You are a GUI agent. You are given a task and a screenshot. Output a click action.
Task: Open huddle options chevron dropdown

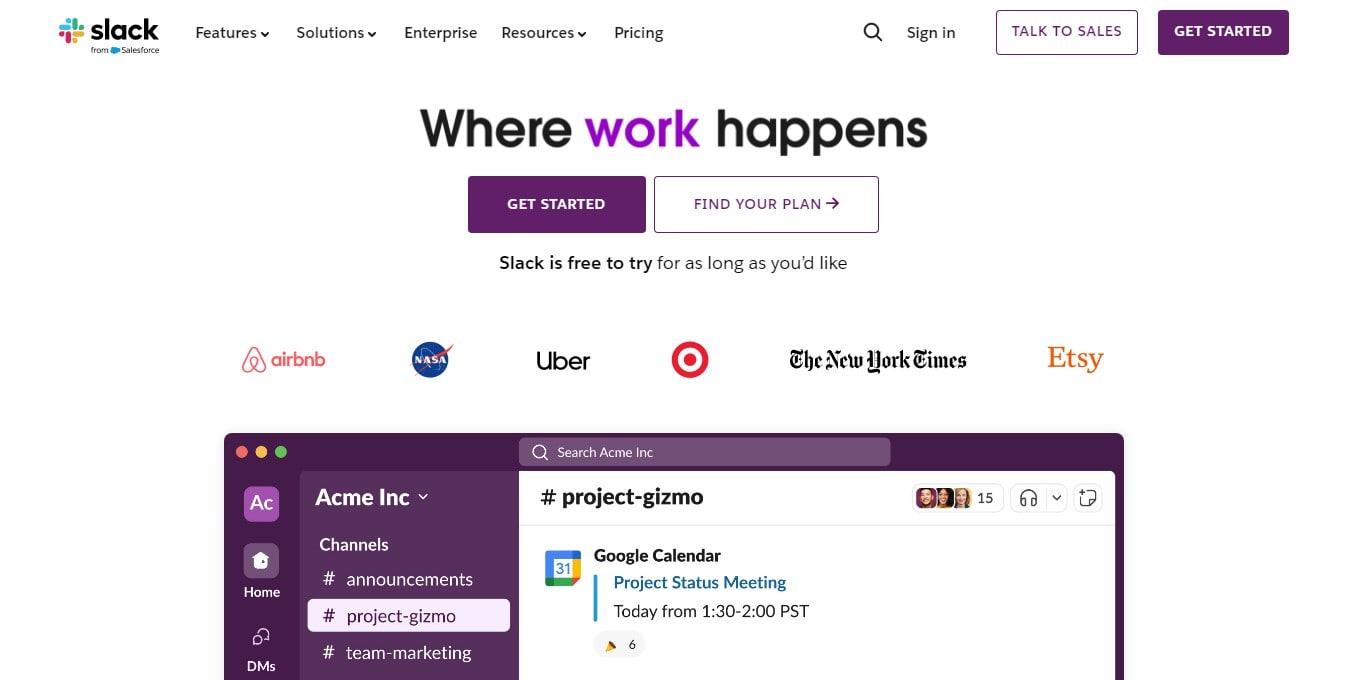tap(1057, 498)
